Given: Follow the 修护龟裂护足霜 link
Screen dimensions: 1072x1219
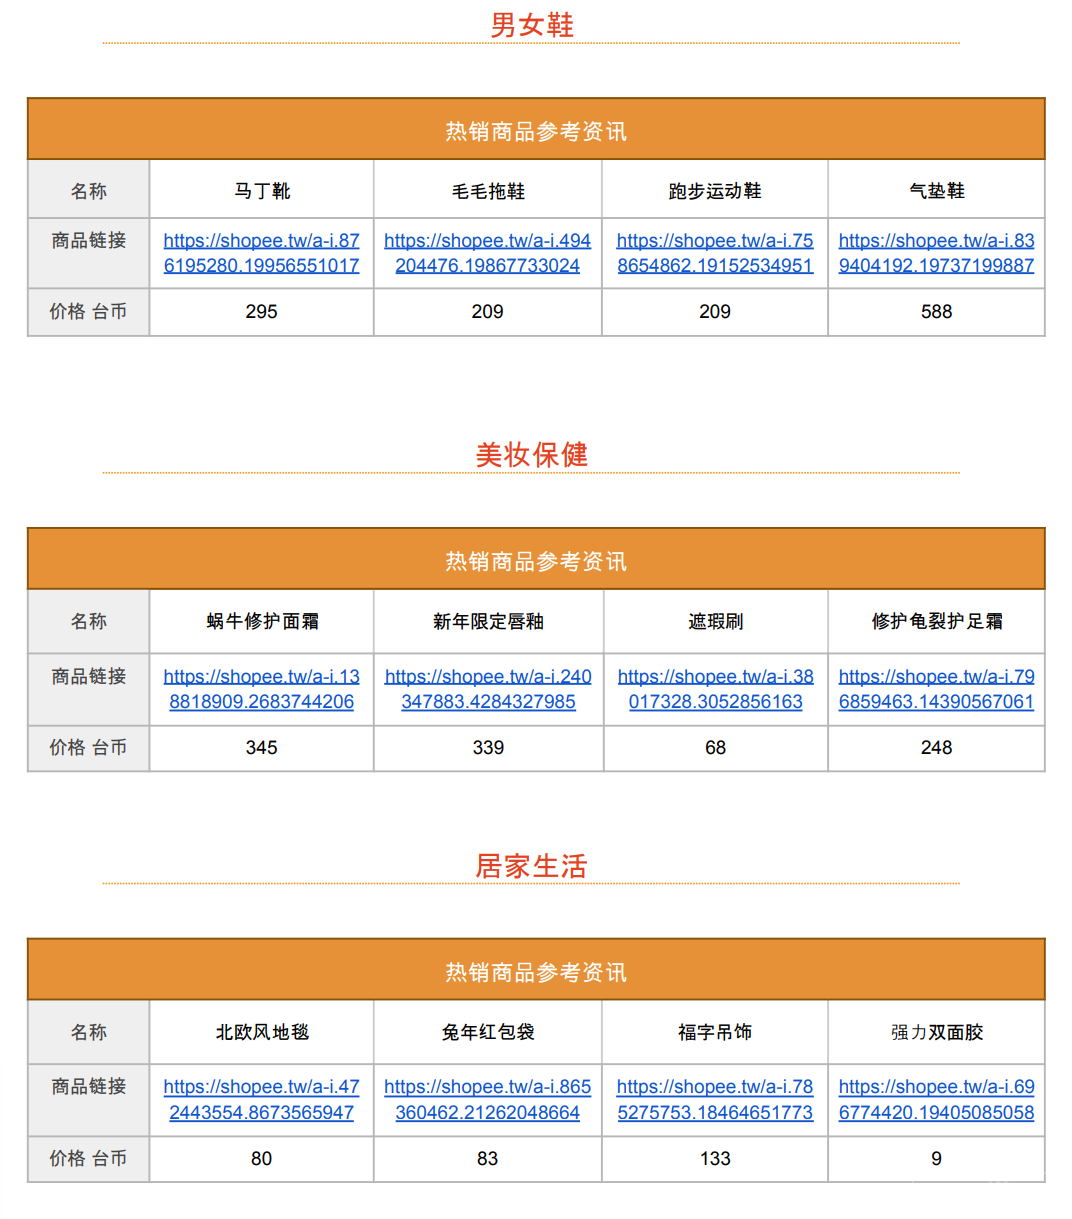Looking at the screenshot, I should pos(936,689).
